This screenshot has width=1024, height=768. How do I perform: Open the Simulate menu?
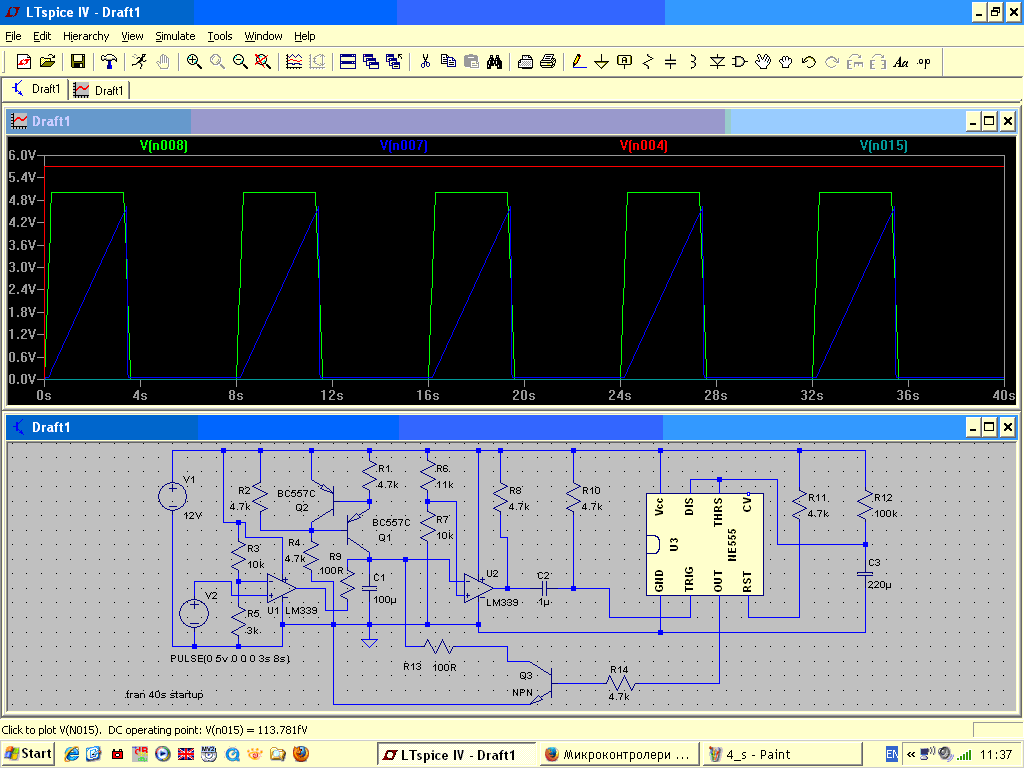(x=175, y=36)
